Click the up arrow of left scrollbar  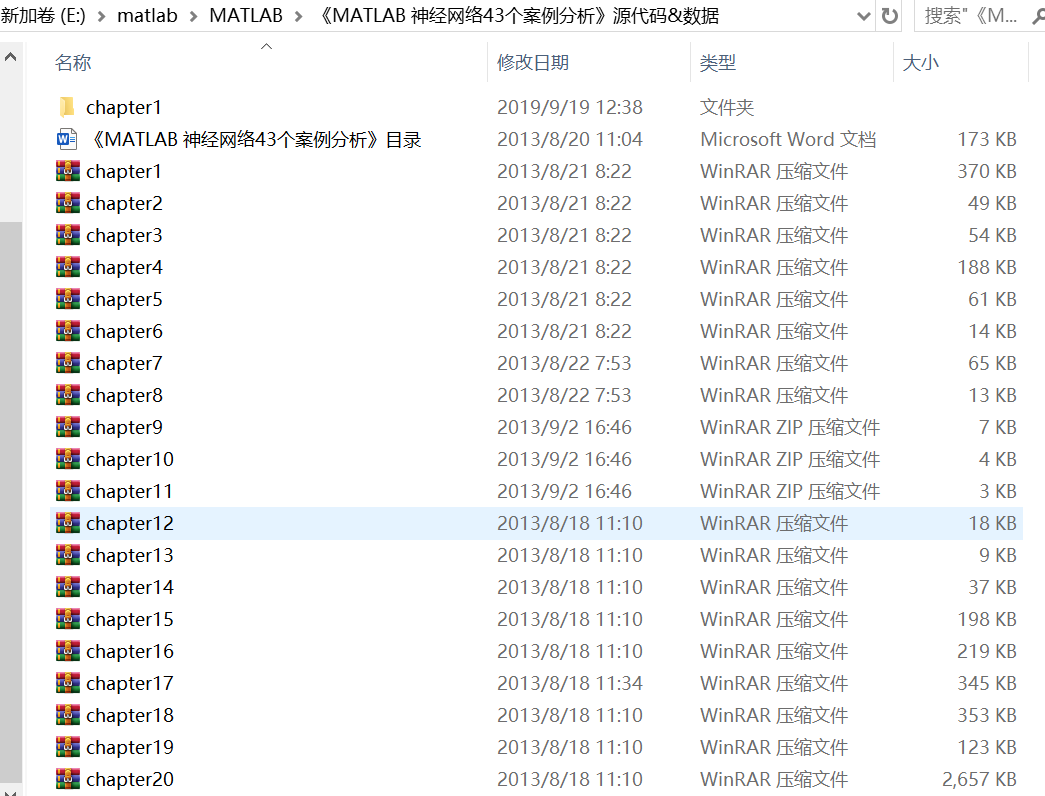[x=11, y=57]
